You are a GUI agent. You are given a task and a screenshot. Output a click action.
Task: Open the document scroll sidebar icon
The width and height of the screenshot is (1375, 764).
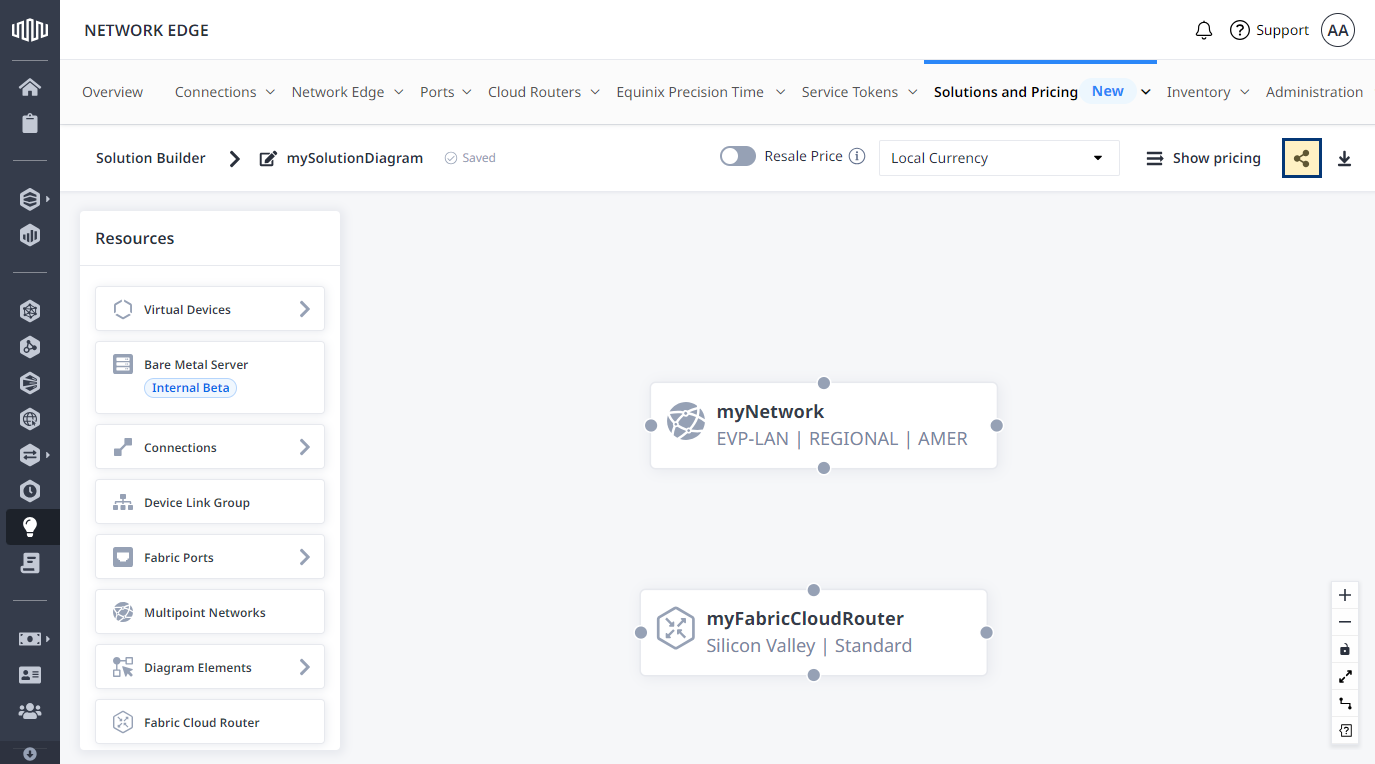(30, 563)
